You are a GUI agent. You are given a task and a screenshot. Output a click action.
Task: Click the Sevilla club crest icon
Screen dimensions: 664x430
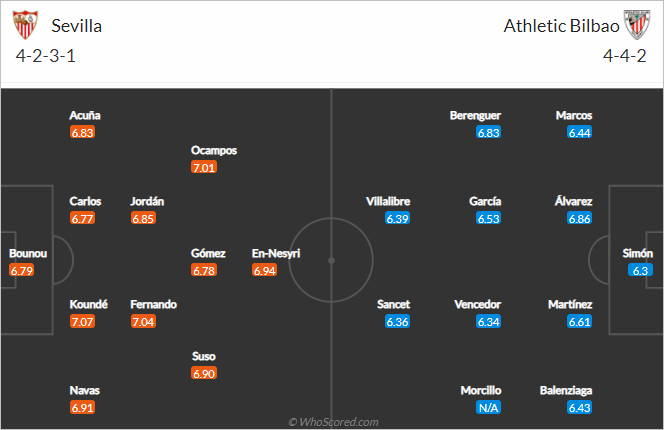coord(25,25)
